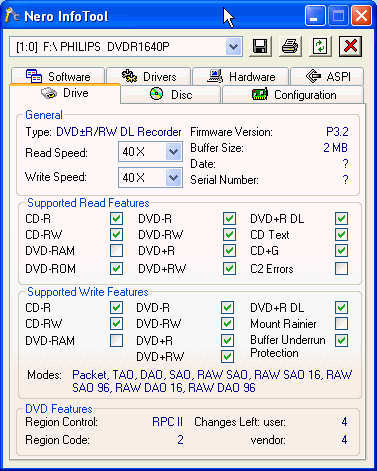Minimize the Nero InfoTool window

pyautogui.click(x=315, y=16)
